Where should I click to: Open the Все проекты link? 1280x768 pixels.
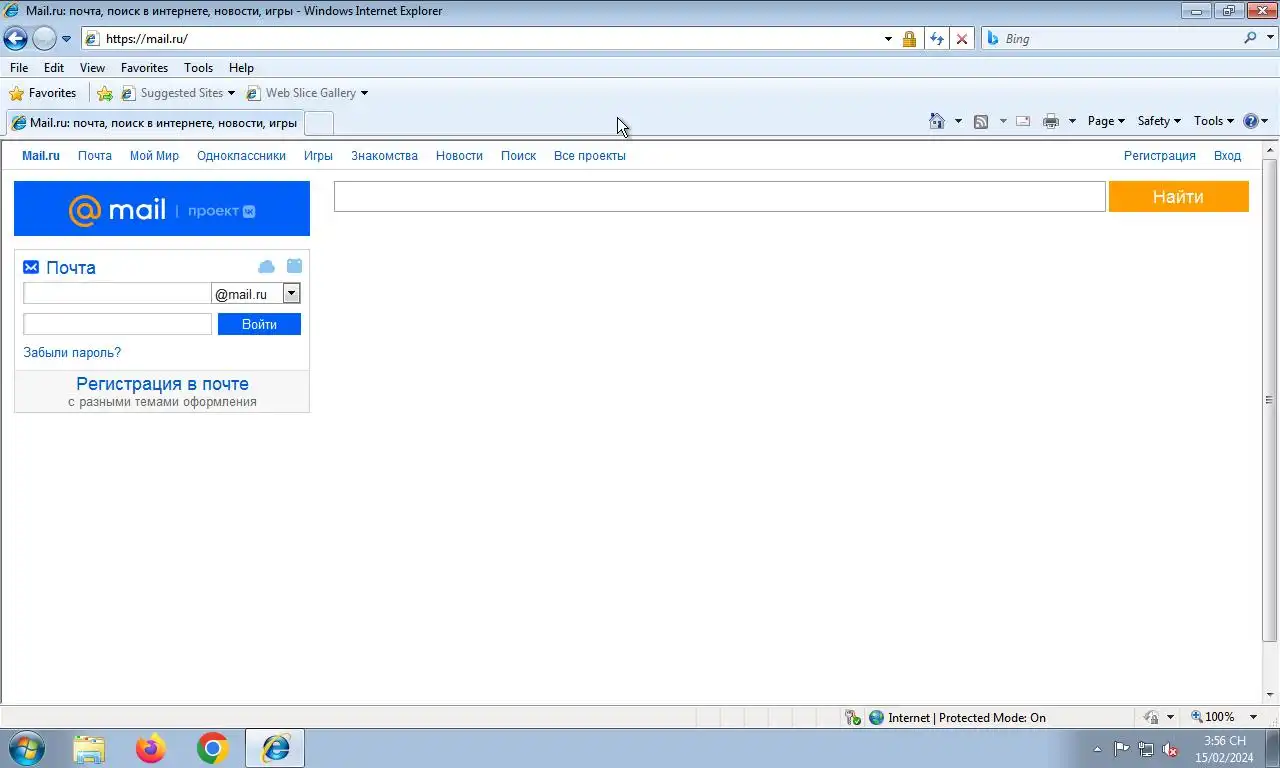pyautogui.click(x=590, y=156)
